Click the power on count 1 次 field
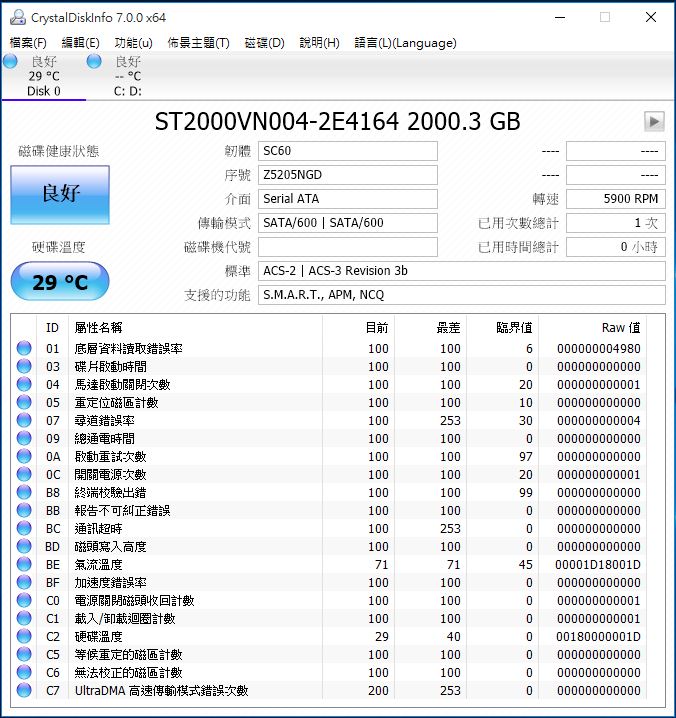 click(616, 223)
